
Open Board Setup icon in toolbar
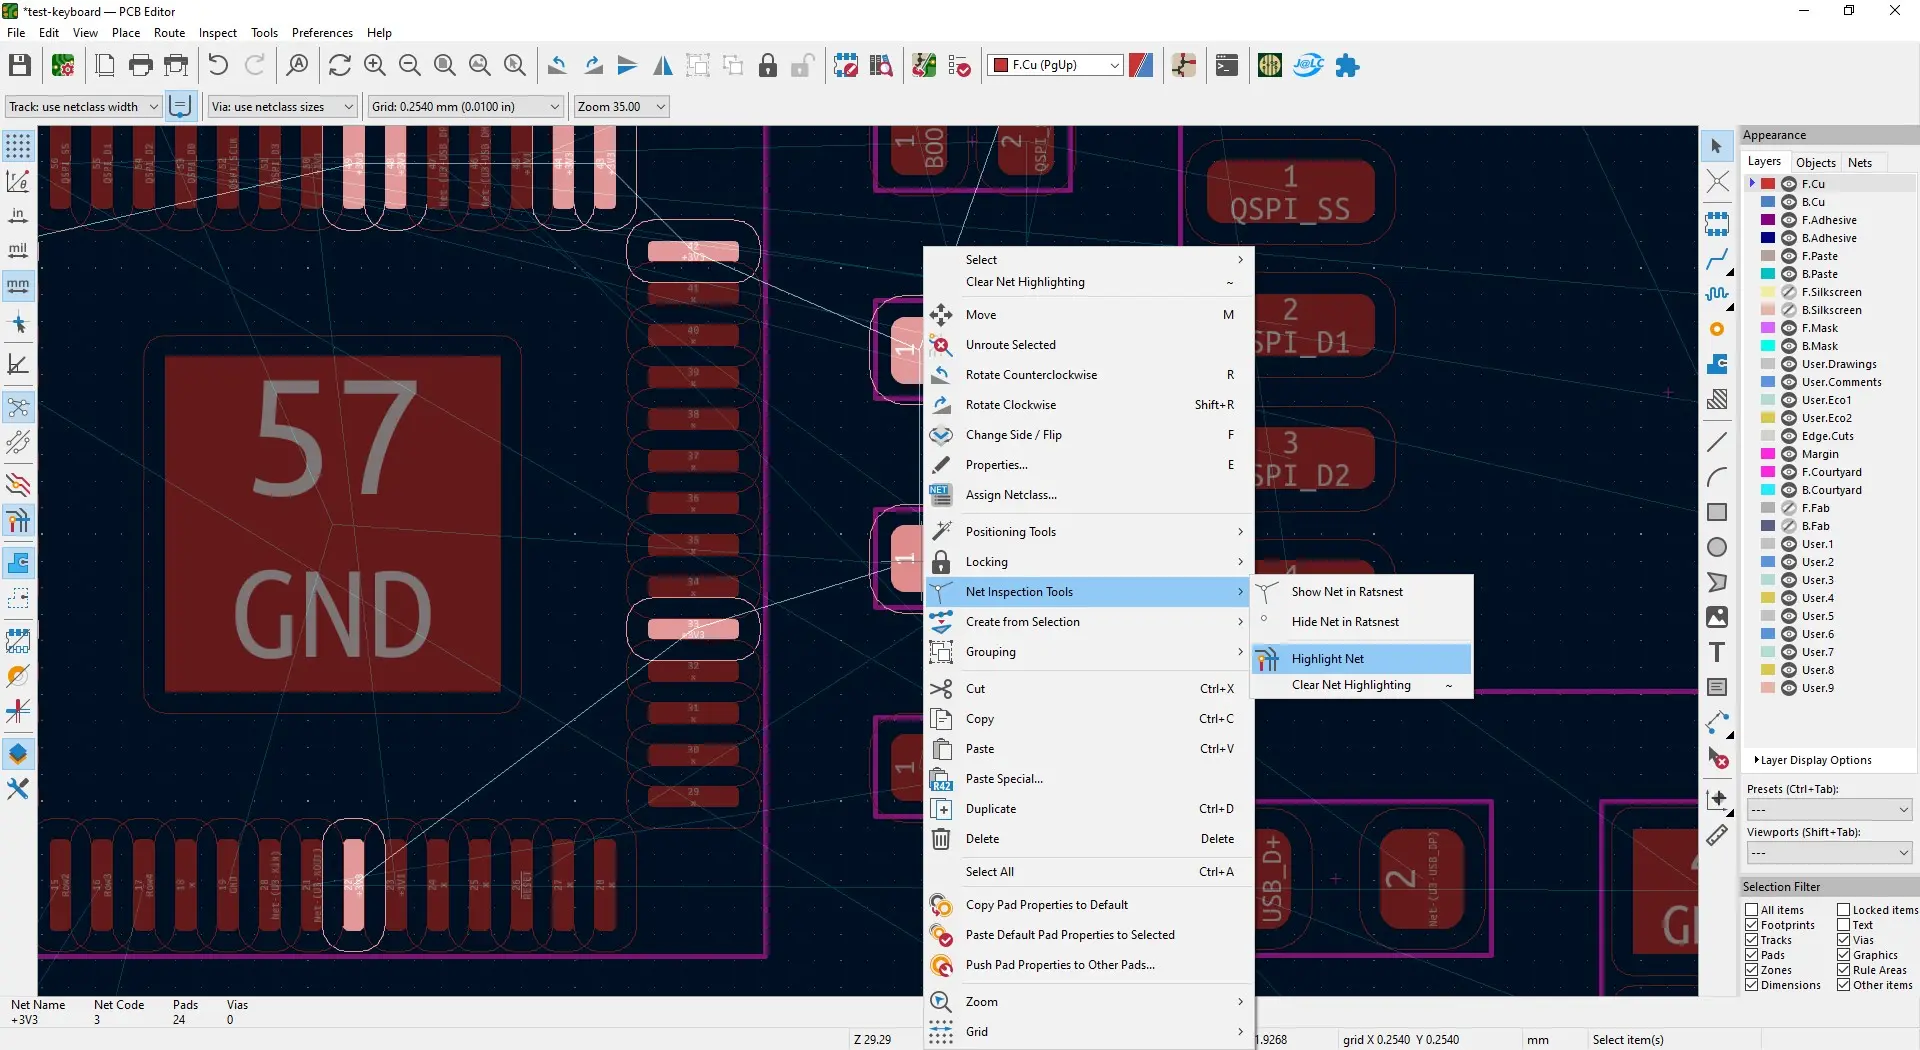[x=63, y=66]
